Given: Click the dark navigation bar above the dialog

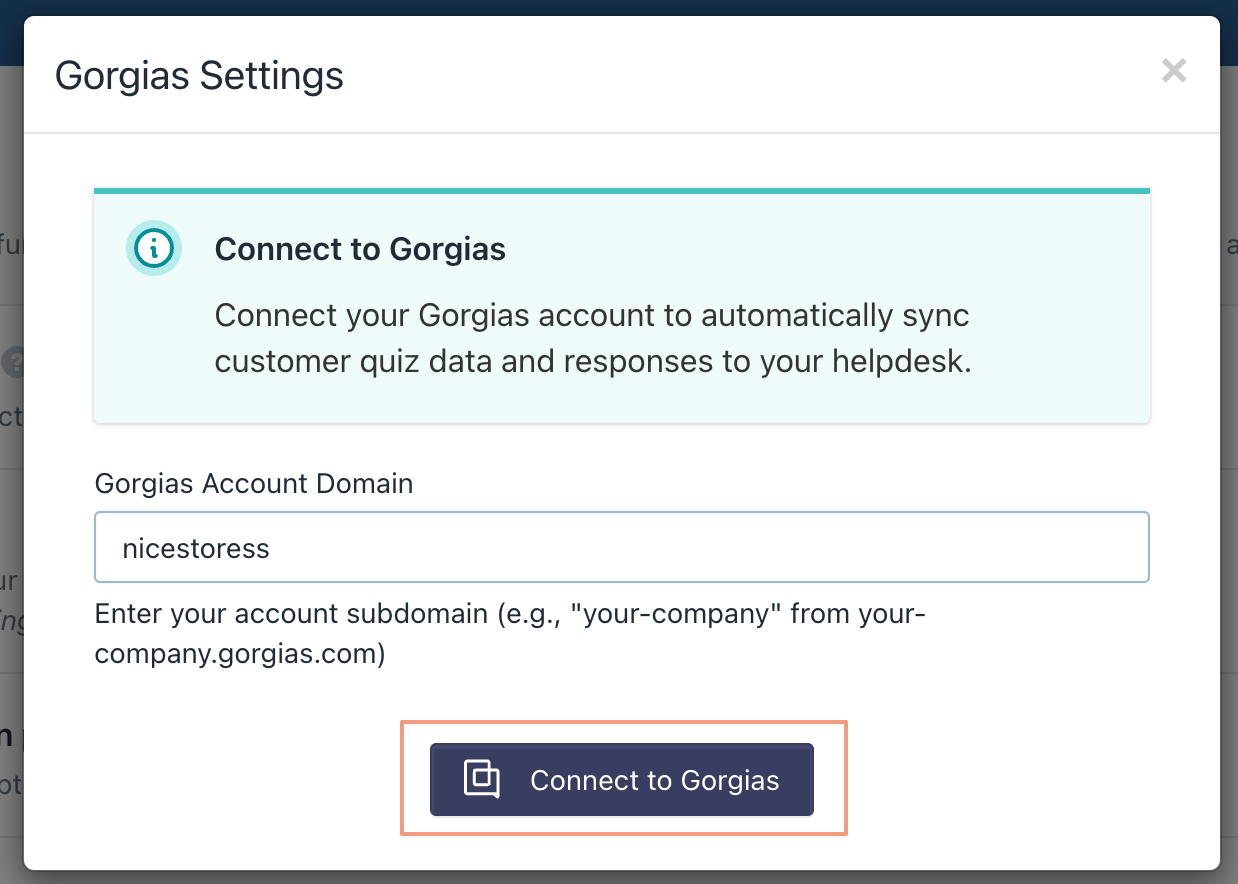Looking at the screenshot, I should (620, 7).
